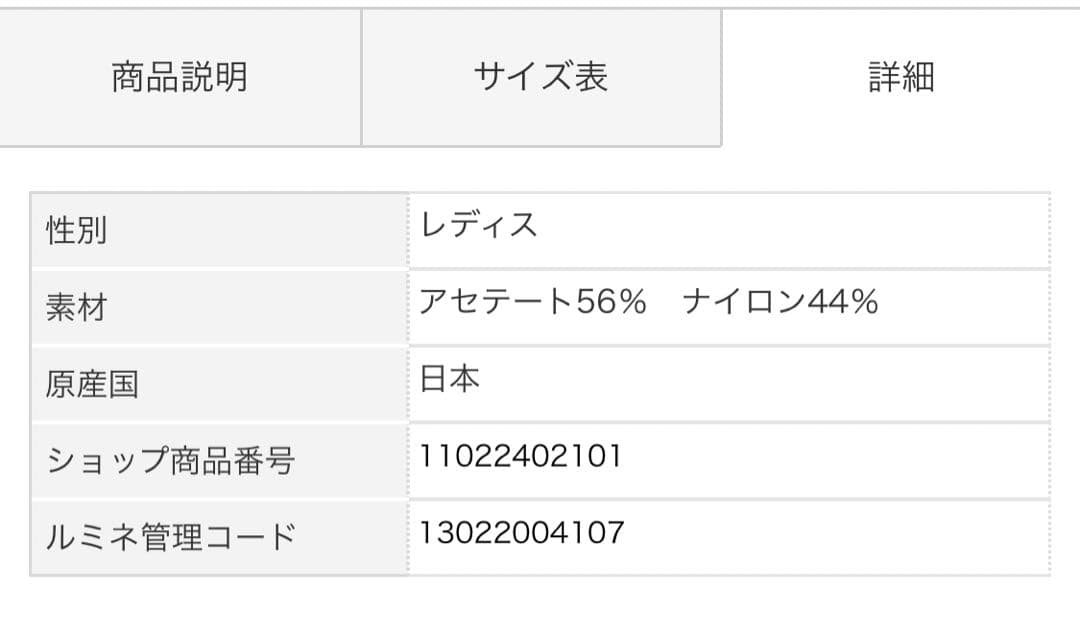Click Lumine management code 13022004107
Viewport: 1080px width, 641px height.
522,532
